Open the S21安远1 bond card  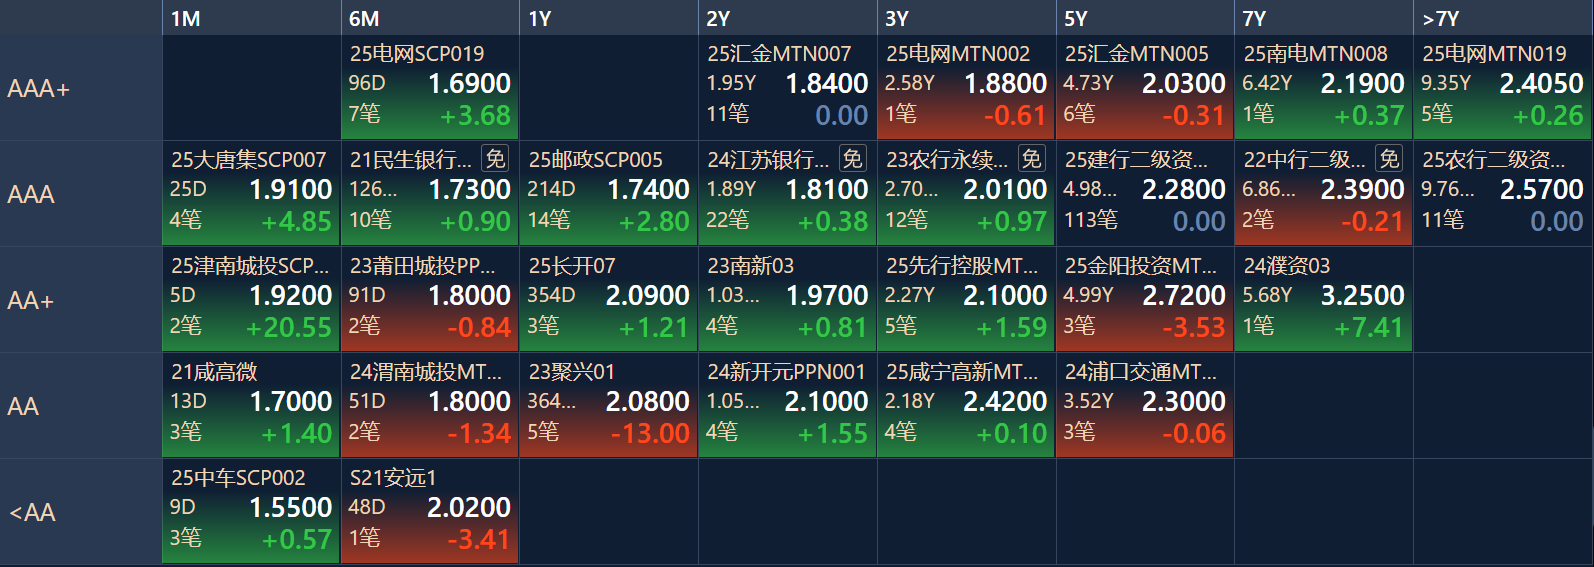(x=430, y=511)
